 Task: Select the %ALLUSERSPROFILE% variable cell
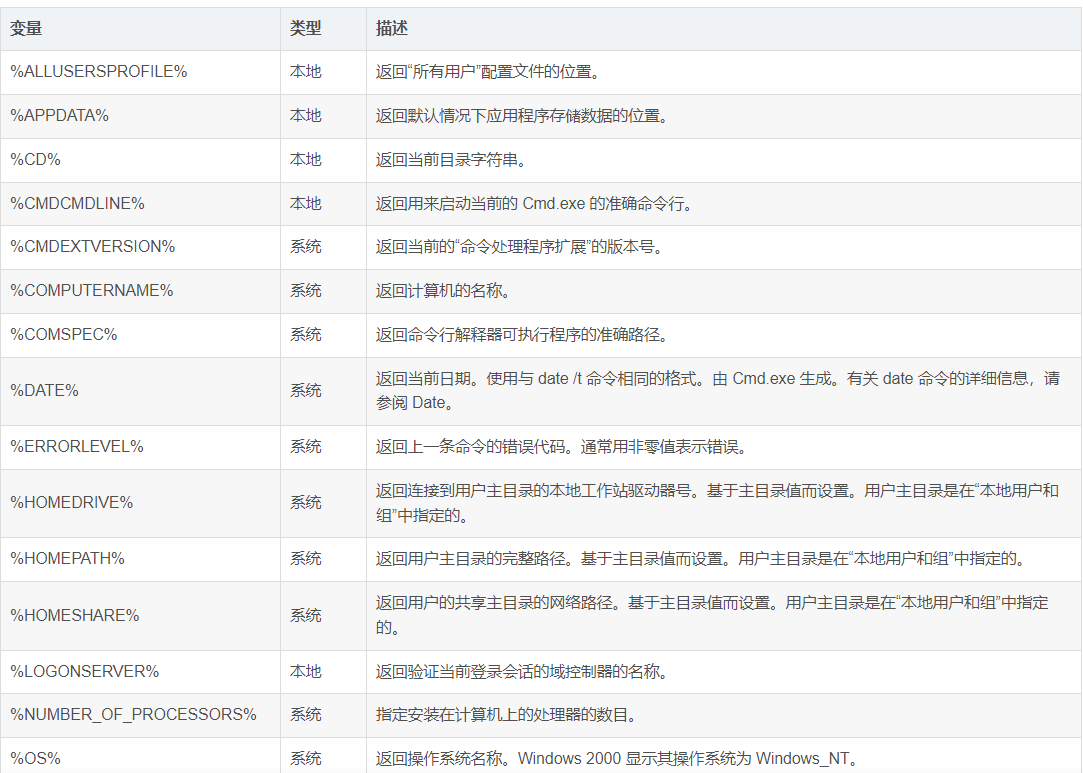99,72
